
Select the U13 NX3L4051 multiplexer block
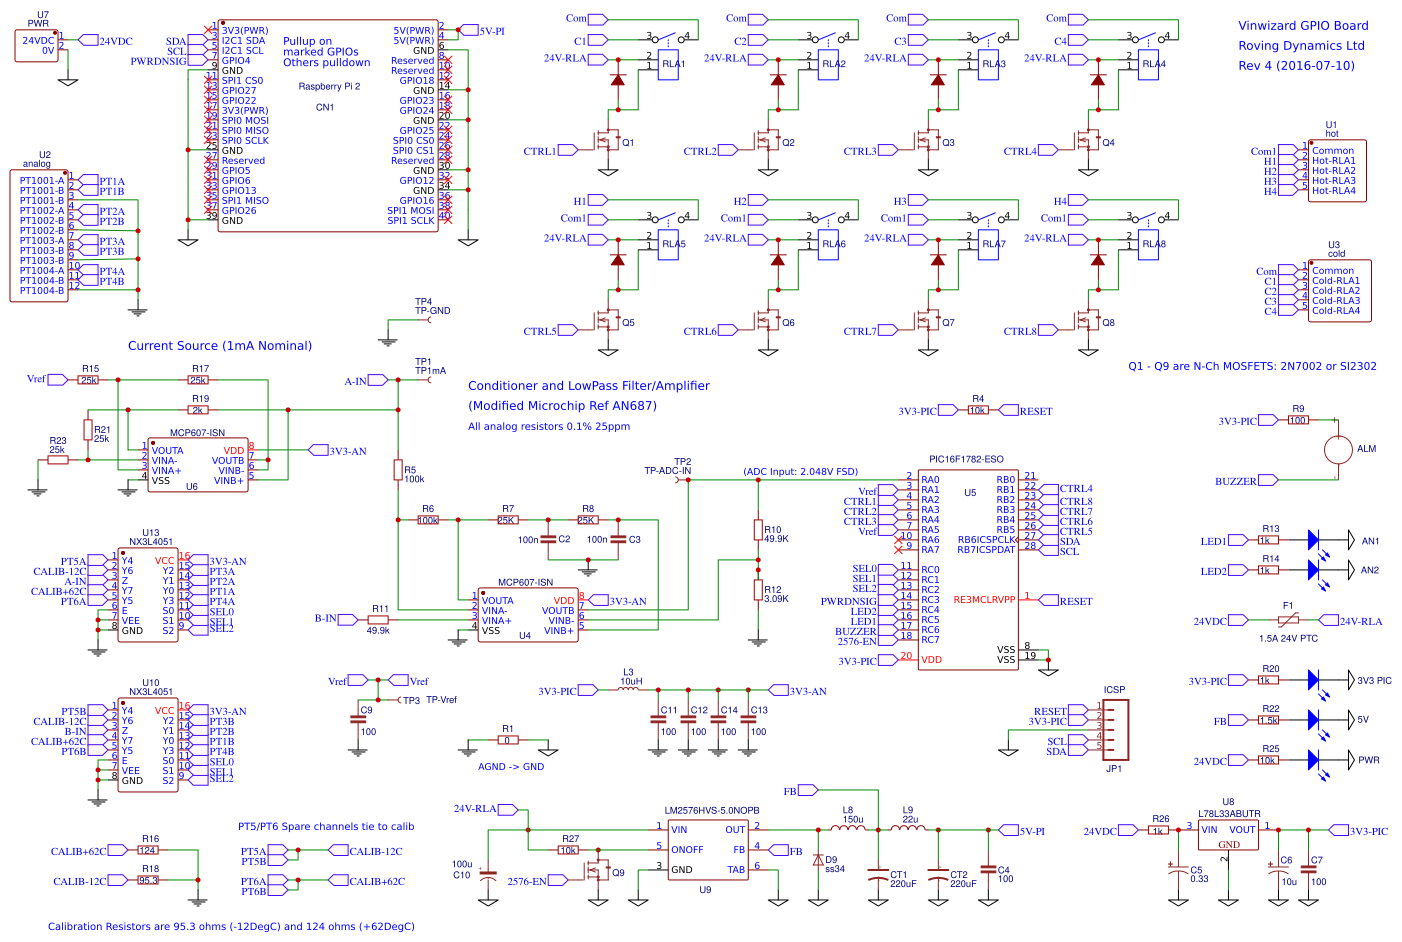click(148, 594)
